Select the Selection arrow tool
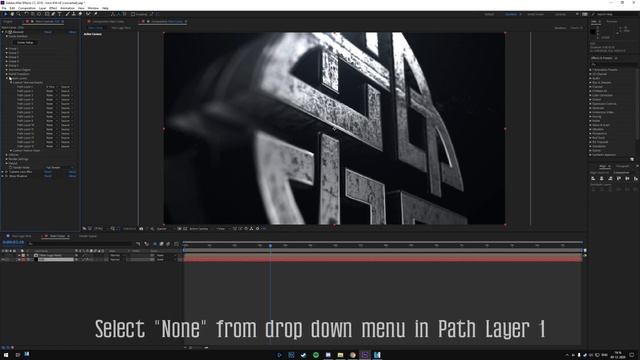This screenshot has height=360, width=640. 5,14
